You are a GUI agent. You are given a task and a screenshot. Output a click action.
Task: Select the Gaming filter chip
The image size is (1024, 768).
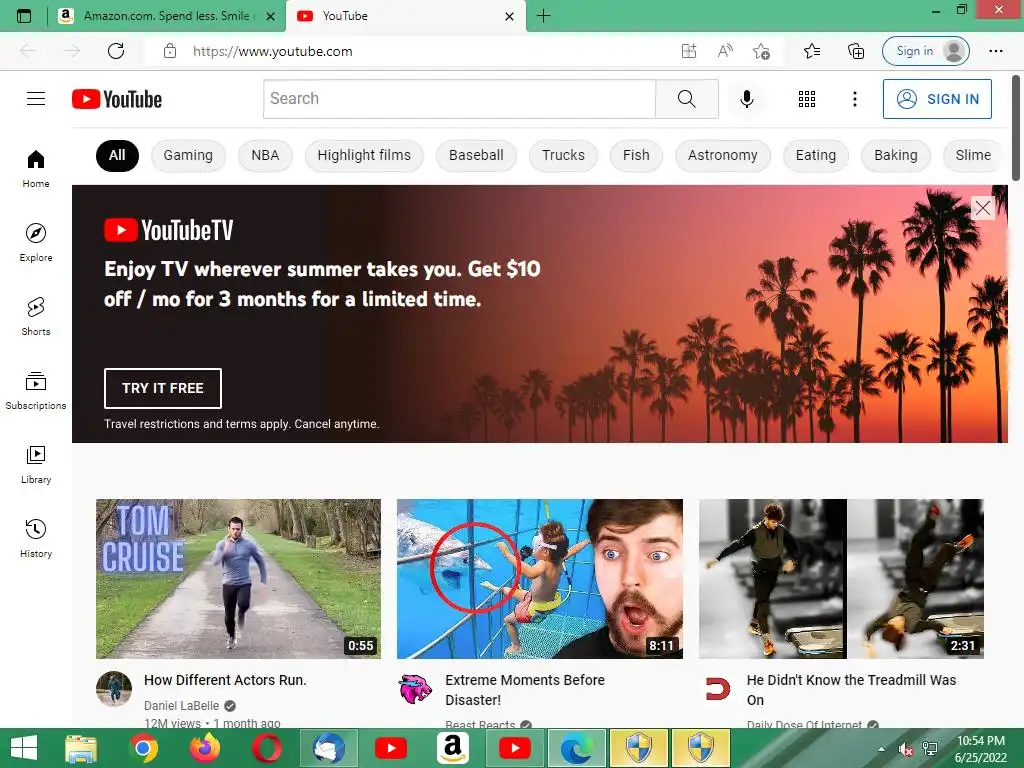[x=188, y=155]
